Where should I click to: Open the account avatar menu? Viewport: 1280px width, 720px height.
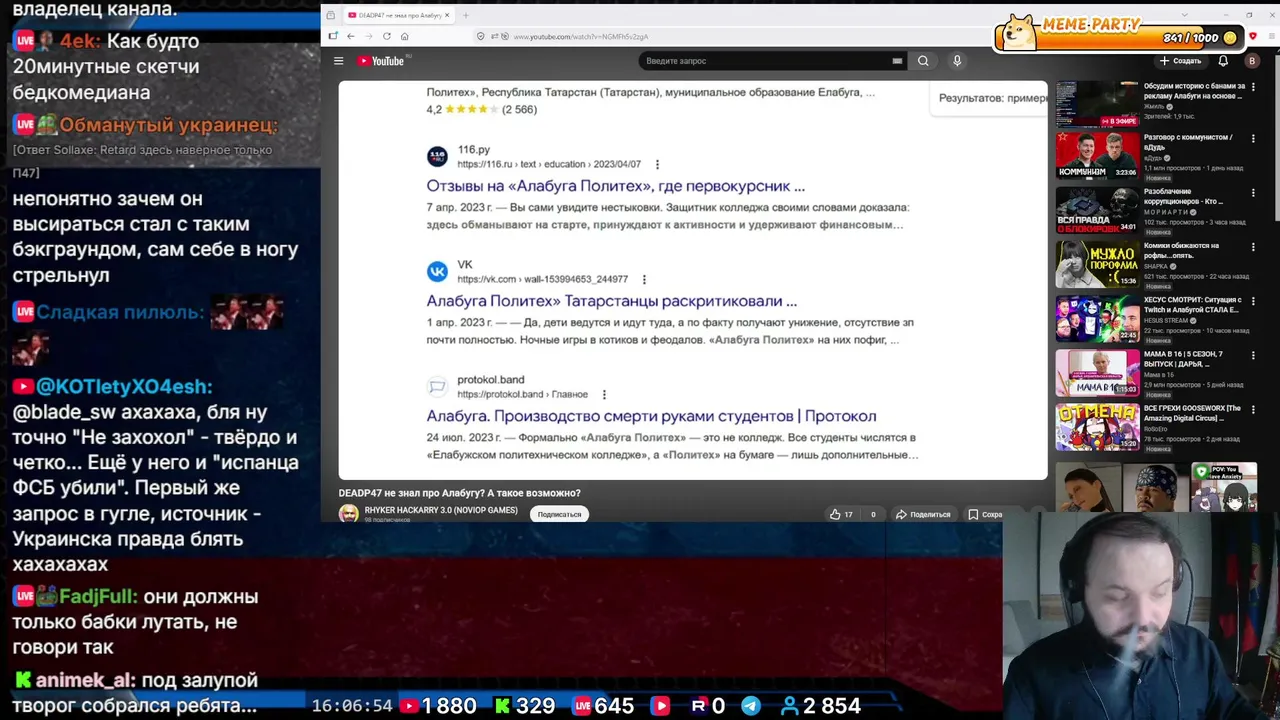(x=1252, y=61)
